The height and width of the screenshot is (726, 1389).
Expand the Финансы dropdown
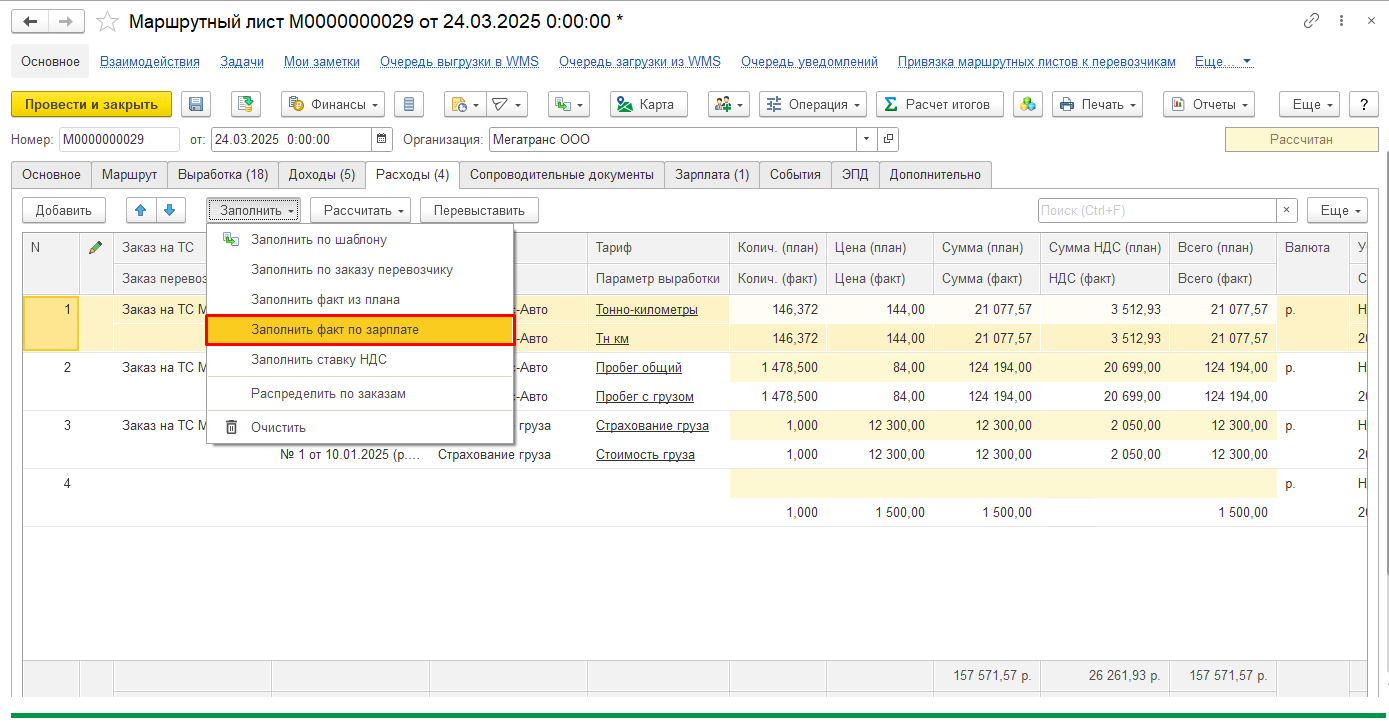tap(334, 104)
